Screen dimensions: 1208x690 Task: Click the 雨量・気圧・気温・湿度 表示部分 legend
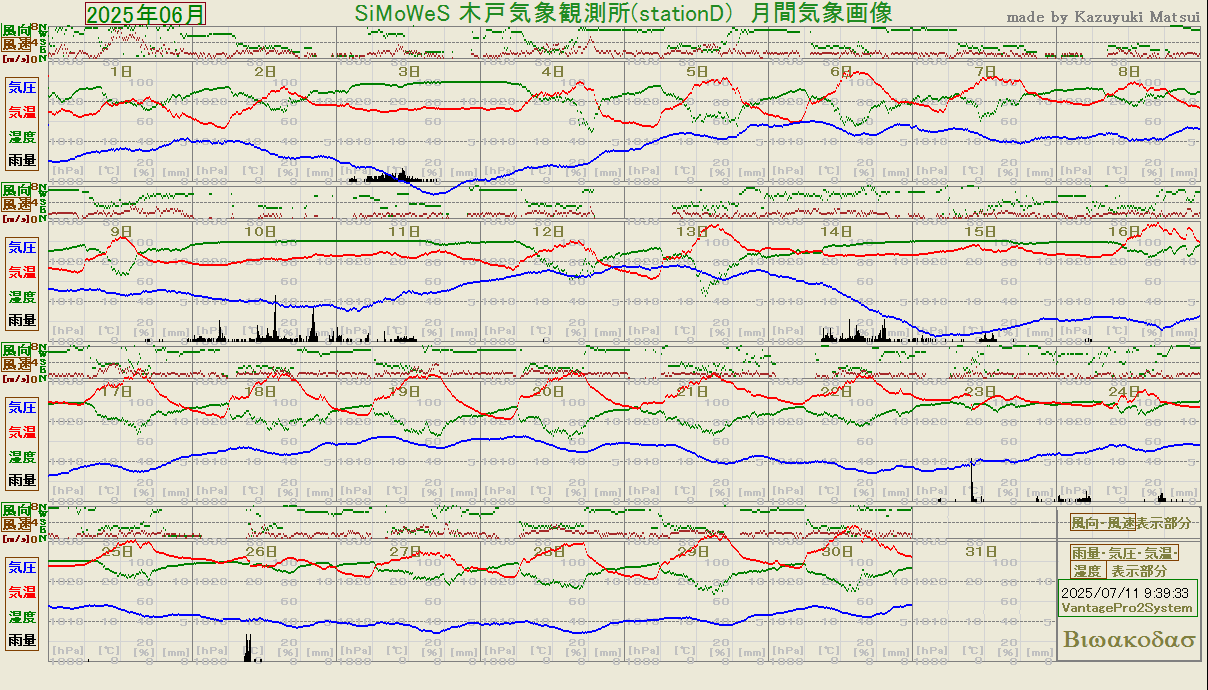1125,562
